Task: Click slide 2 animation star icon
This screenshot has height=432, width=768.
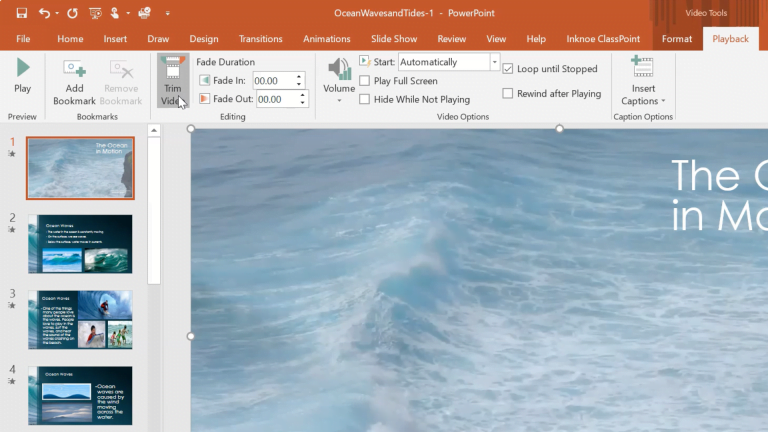Action: [x=12, y=230]
